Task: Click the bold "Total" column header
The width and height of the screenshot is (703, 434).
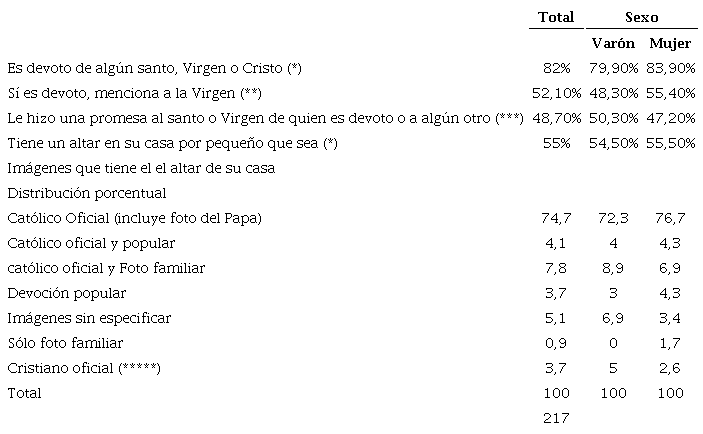Action: coord(556,17)
